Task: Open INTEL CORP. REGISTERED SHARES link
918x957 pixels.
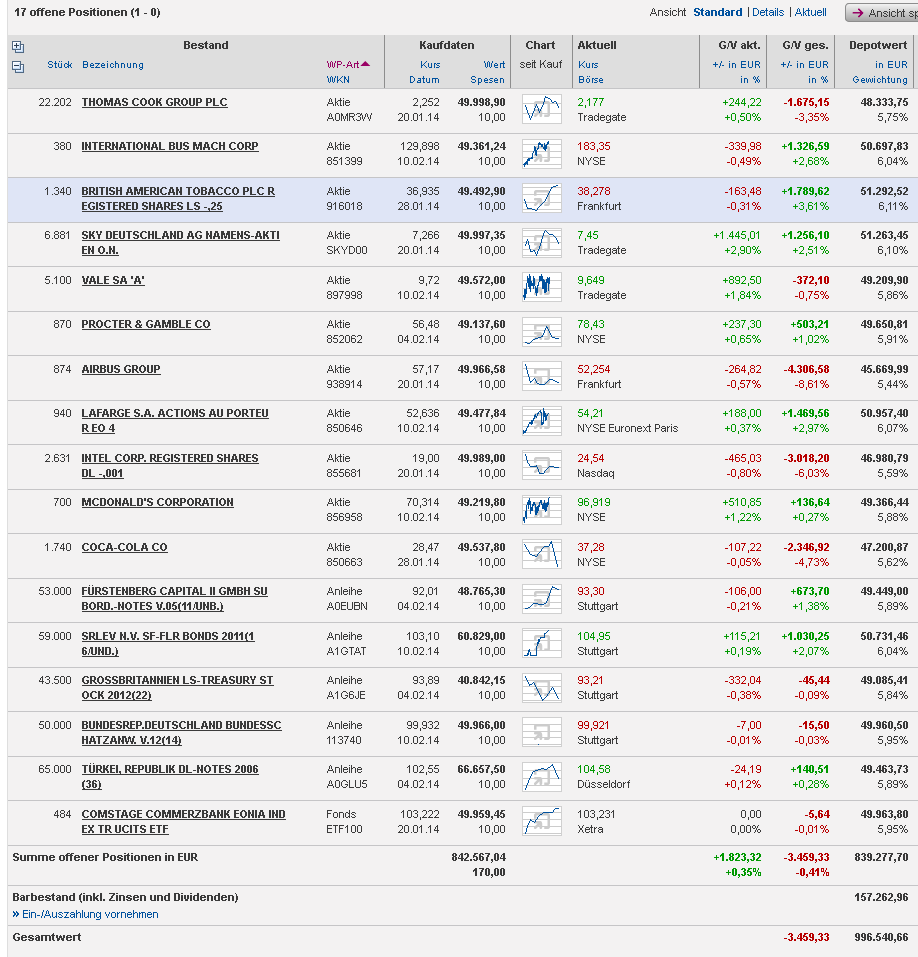Action: tap(170, 466)
